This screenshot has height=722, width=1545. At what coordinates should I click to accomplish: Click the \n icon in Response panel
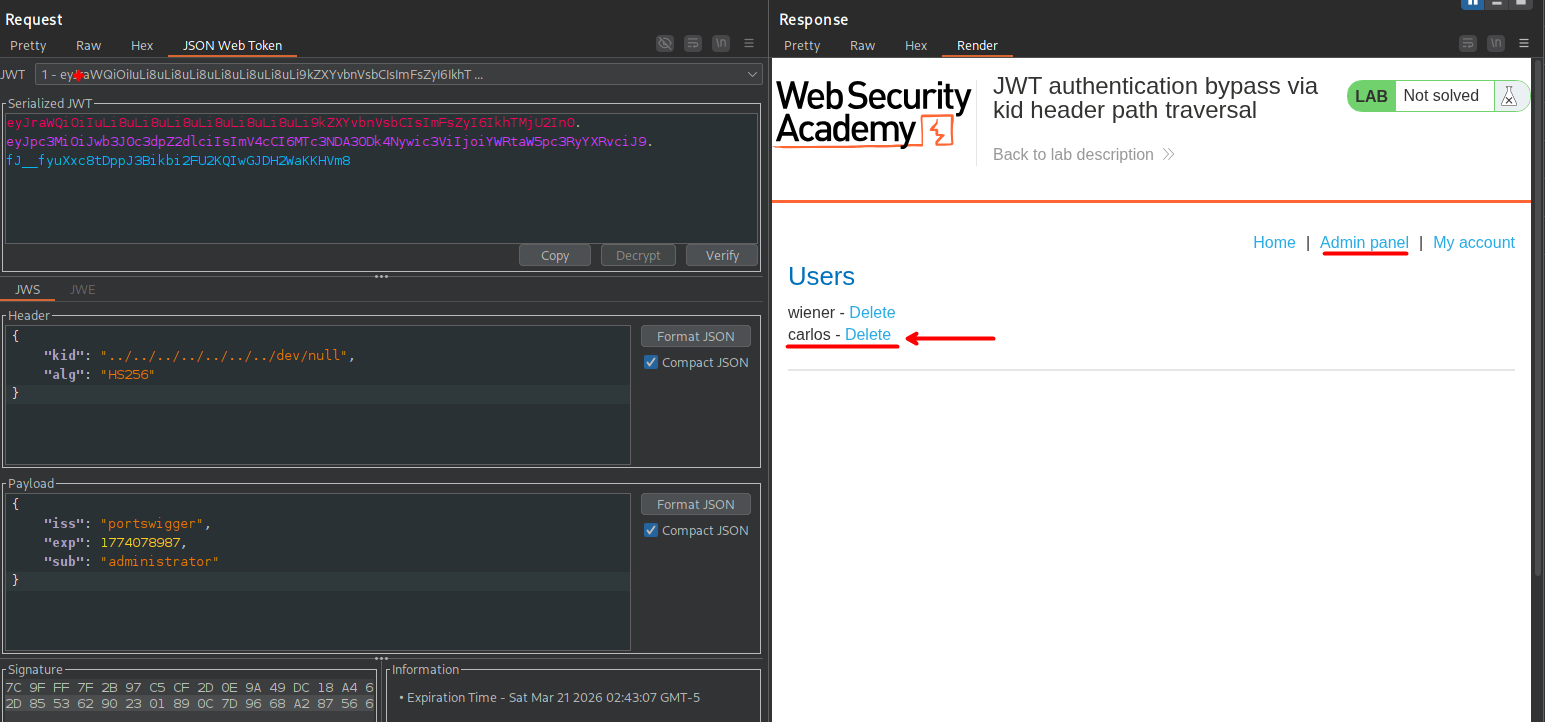[x=1495, y=43]
